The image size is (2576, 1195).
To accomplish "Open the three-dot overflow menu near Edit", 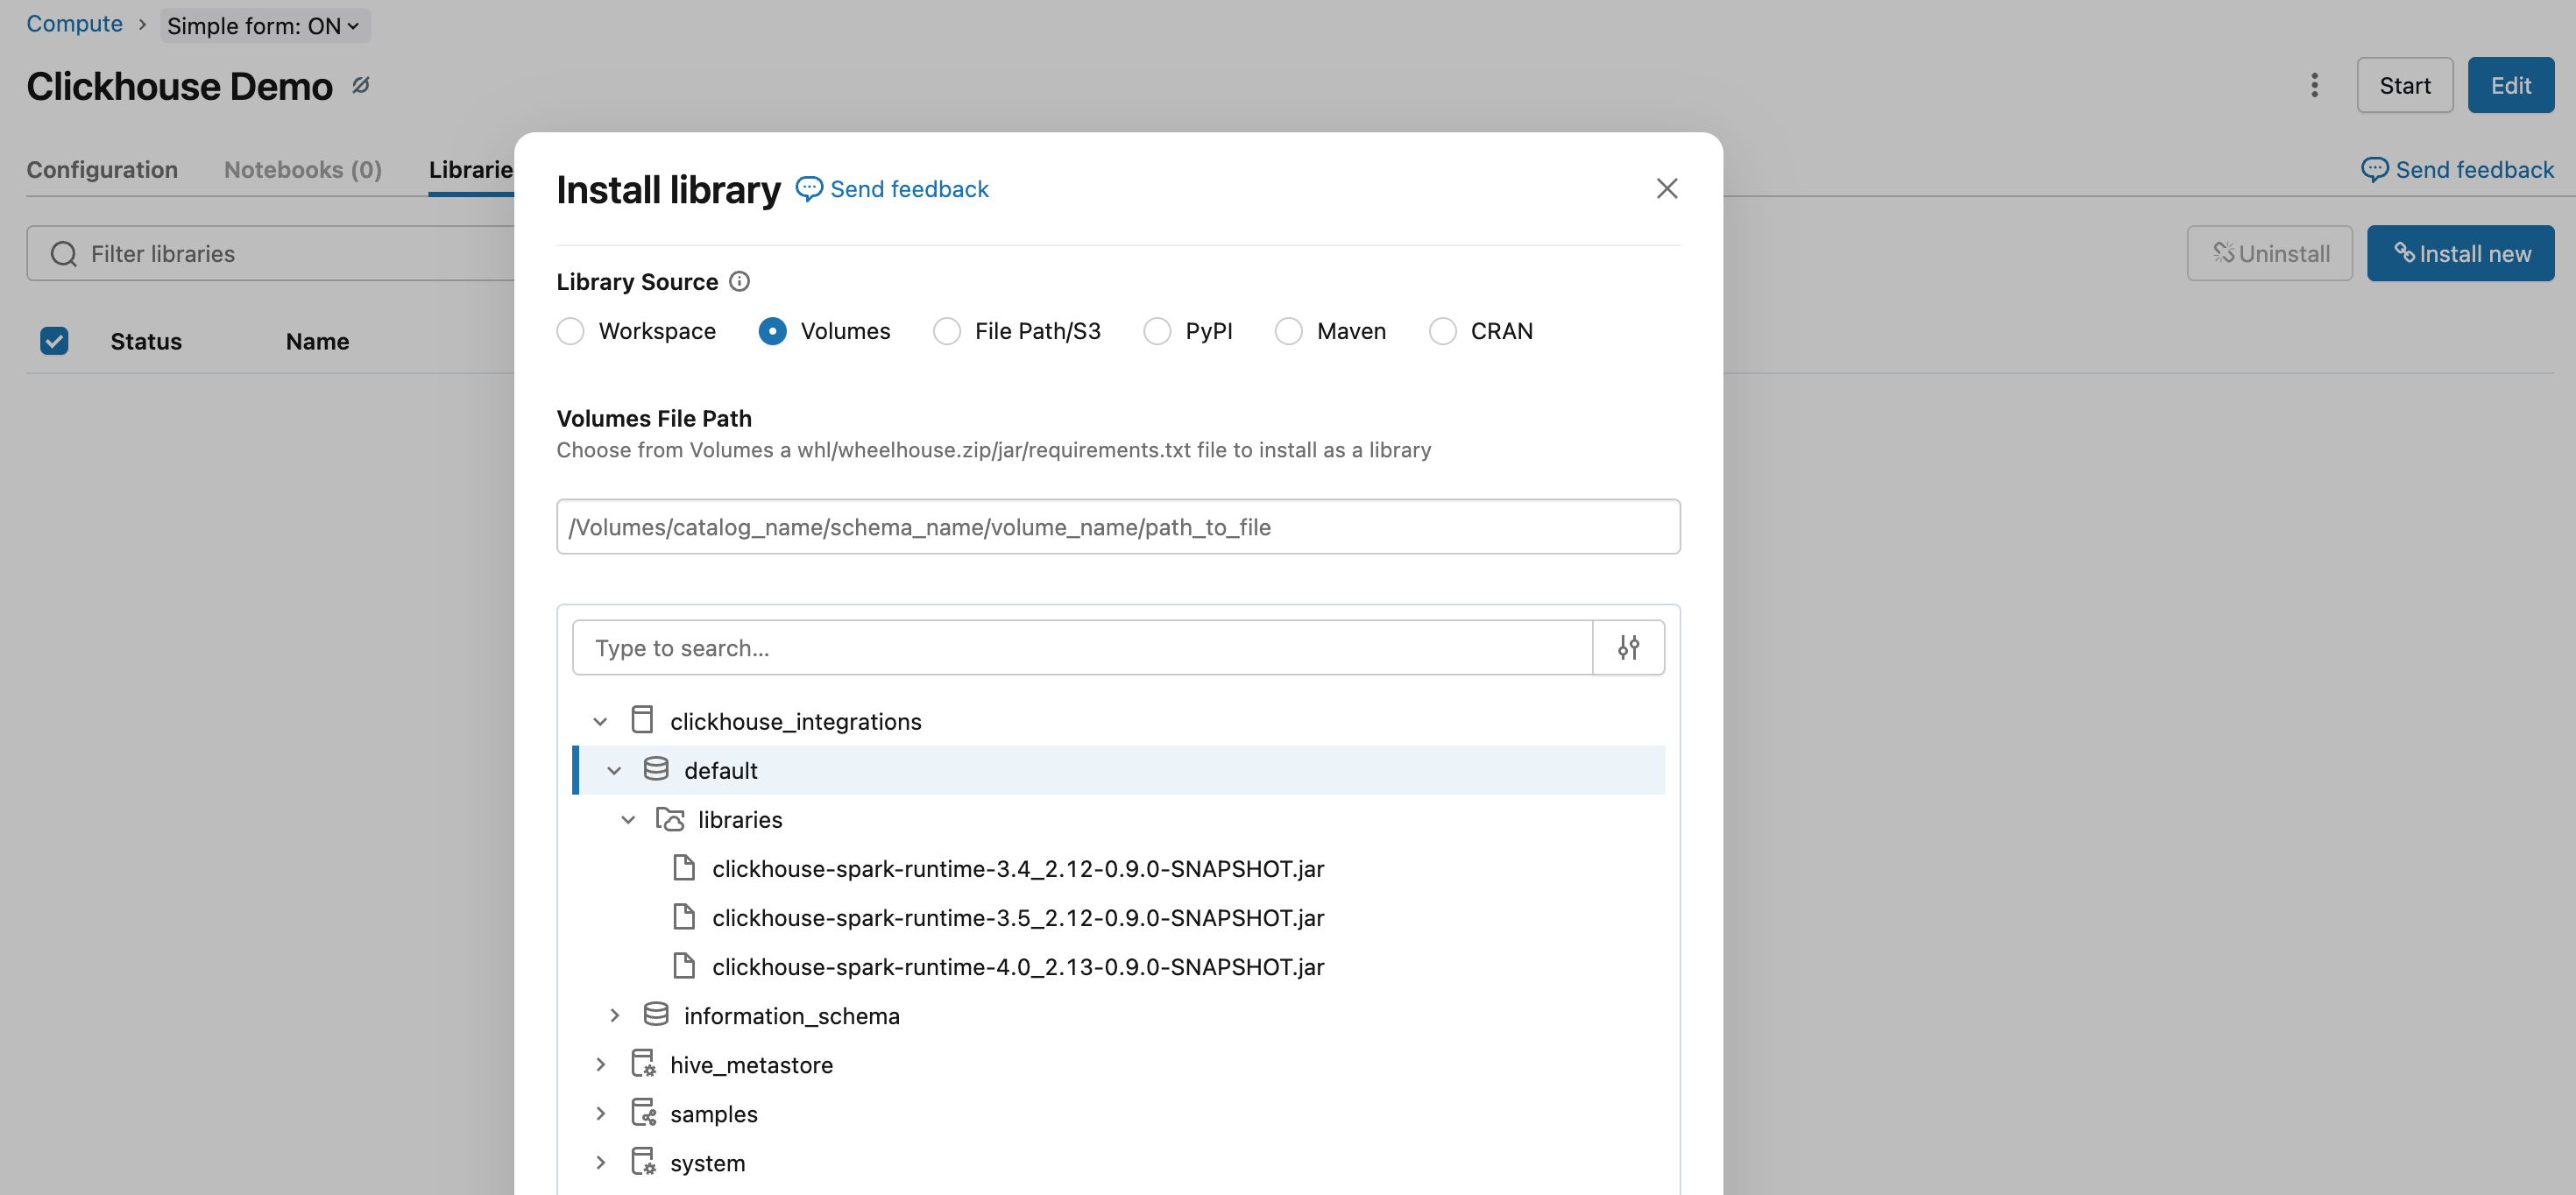I will point(2314,85).
